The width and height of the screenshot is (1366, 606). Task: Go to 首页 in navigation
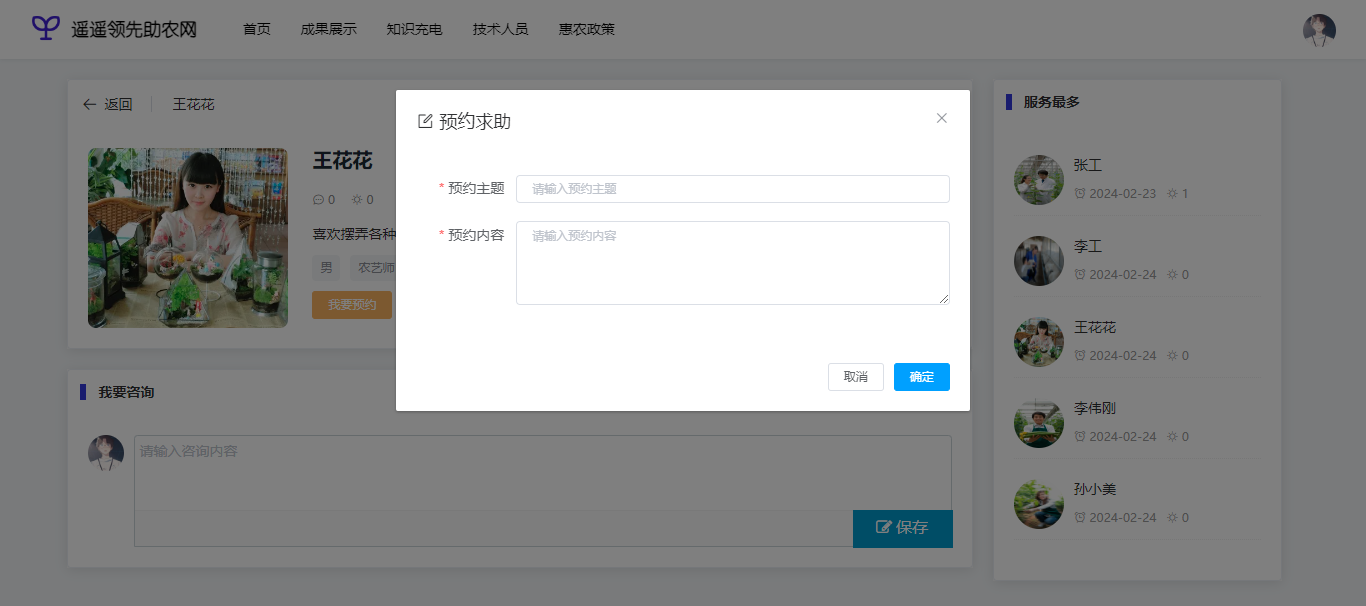[257, 29]
